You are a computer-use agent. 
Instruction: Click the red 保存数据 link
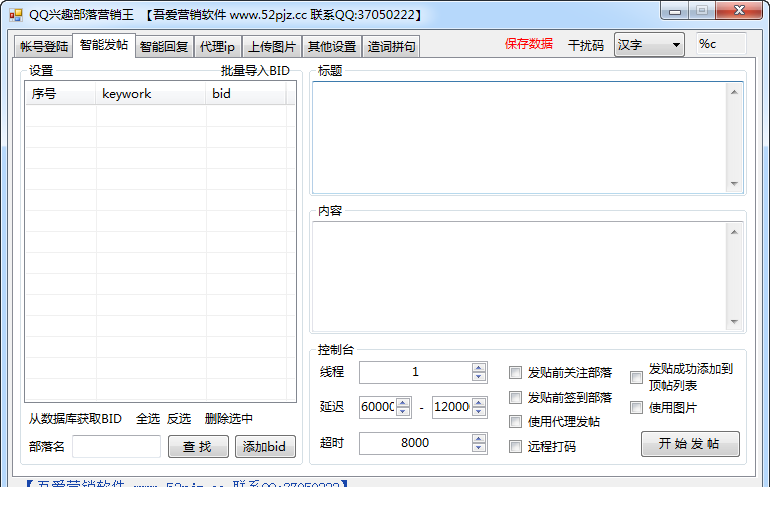pyautogui.click(x=529, y=44)
